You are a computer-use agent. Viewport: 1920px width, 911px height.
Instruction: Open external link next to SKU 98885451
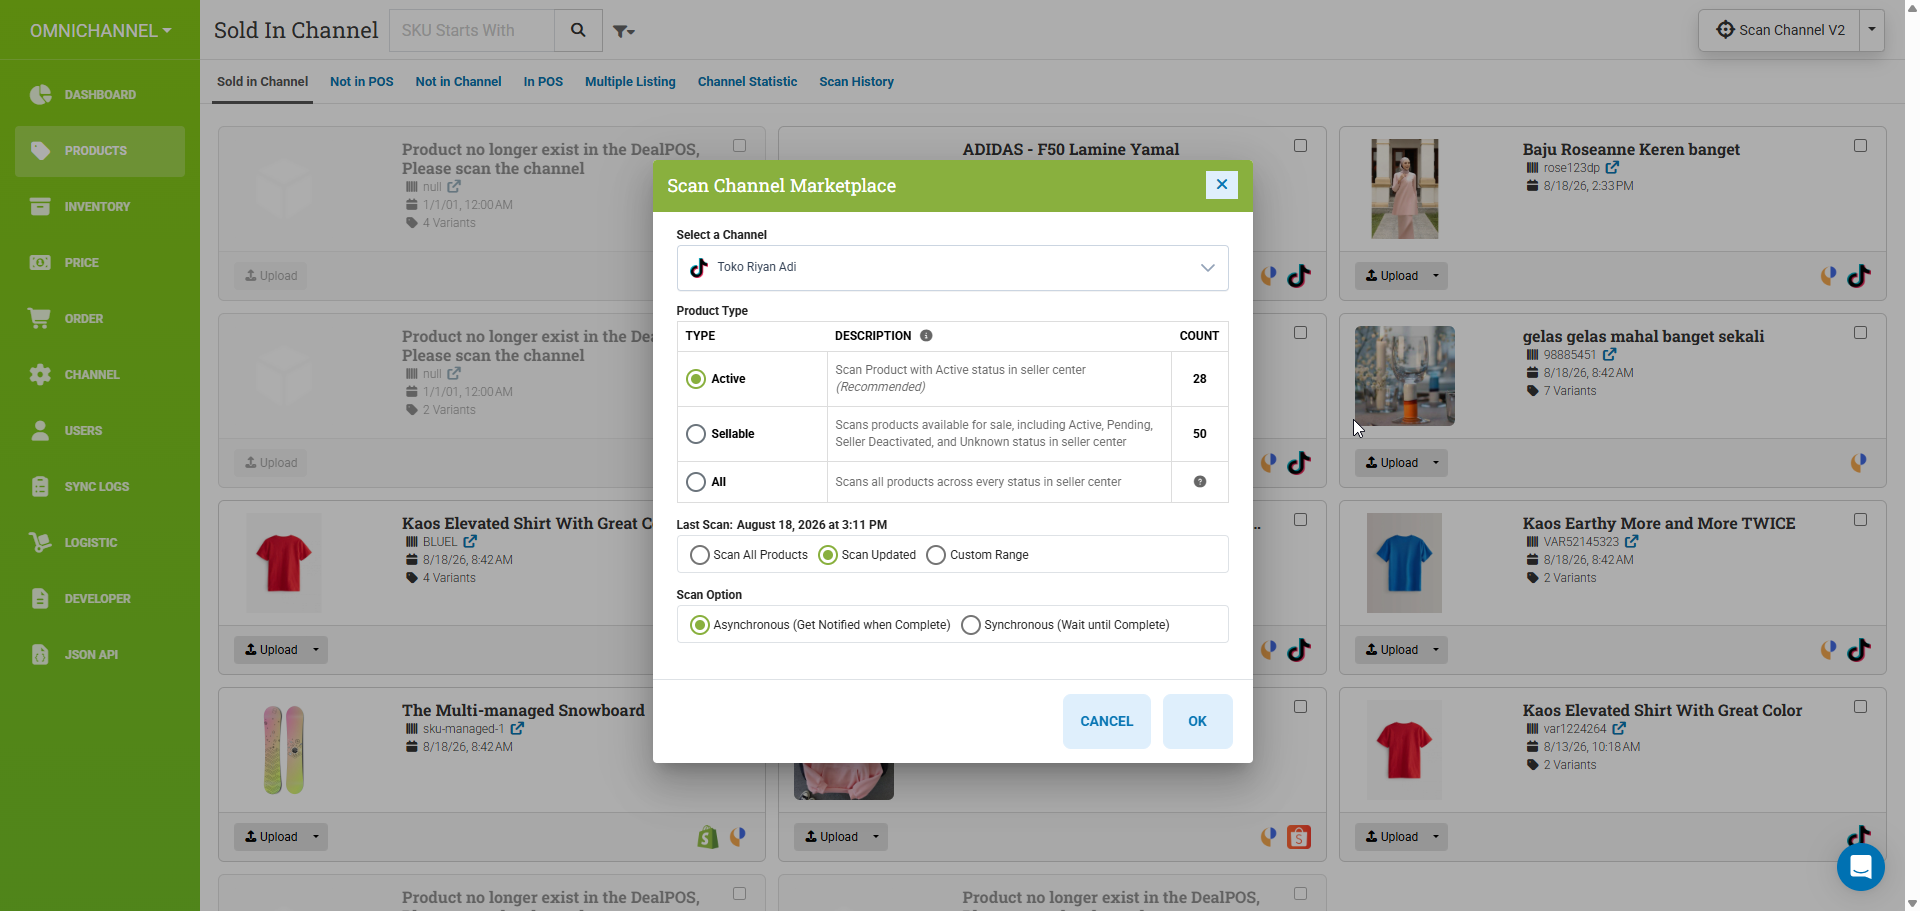coord(1609,355)
